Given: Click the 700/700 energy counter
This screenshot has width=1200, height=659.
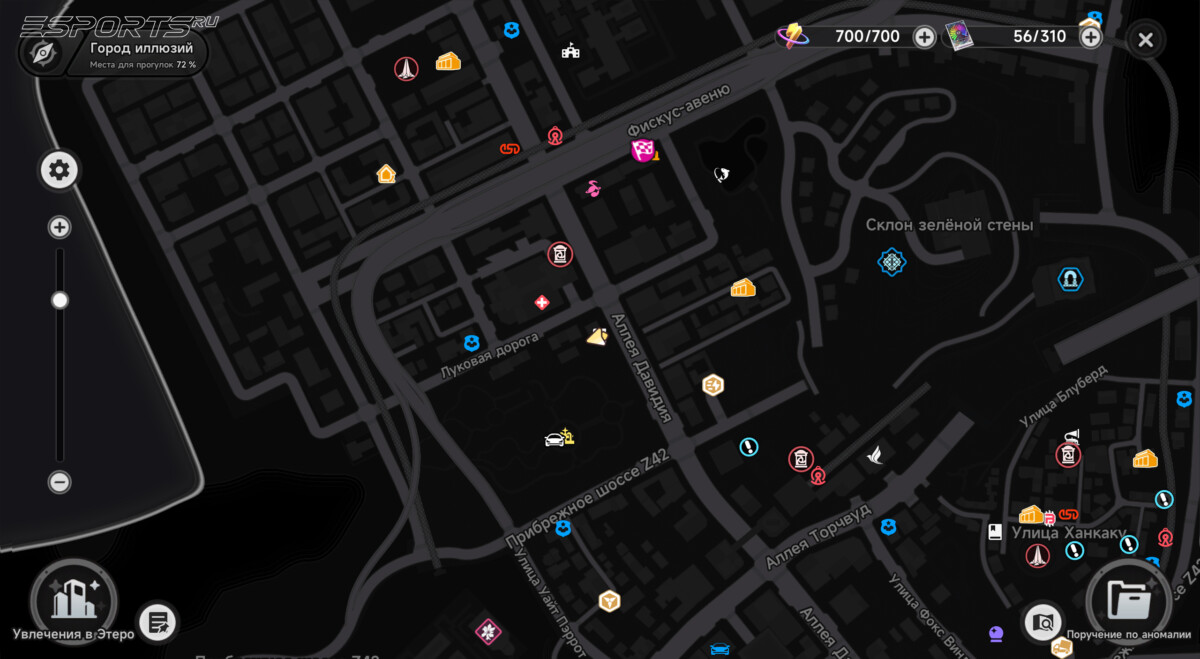Looking at the screenshot, I should 867,37.
